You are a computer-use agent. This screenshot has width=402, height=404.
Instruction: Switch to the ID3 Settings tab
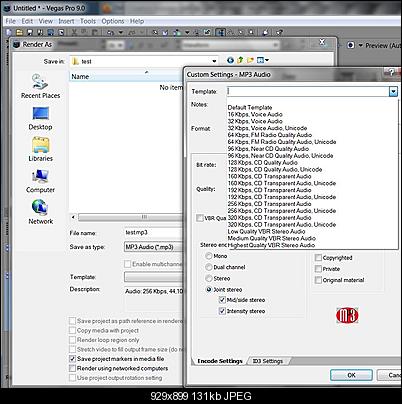[x=268, y=361]
